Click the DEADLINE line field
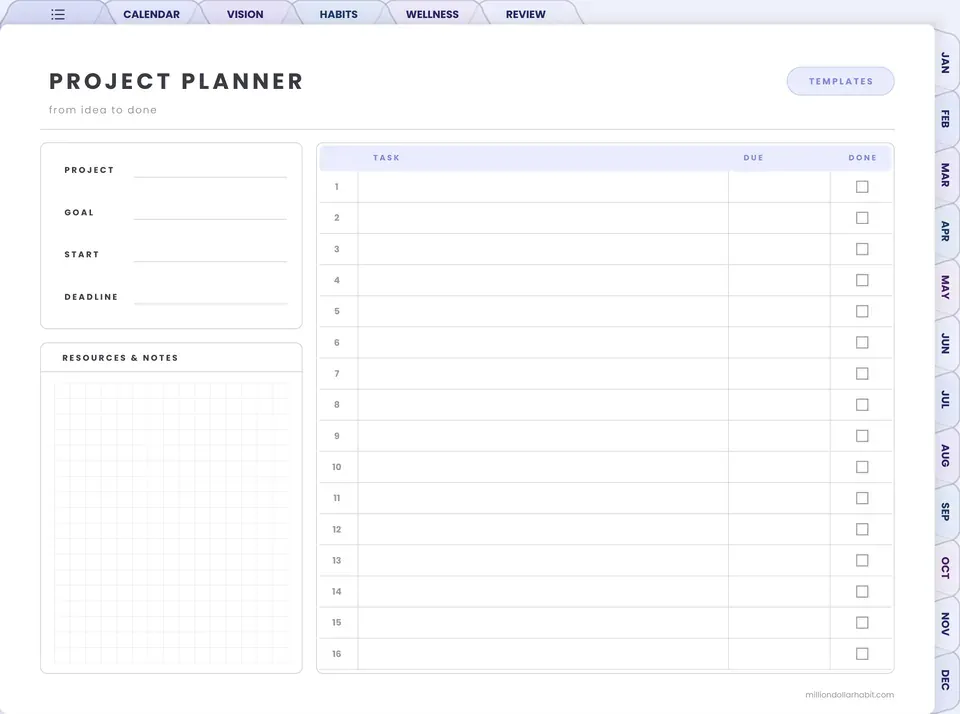960x714 pixels. pos(210,296)
